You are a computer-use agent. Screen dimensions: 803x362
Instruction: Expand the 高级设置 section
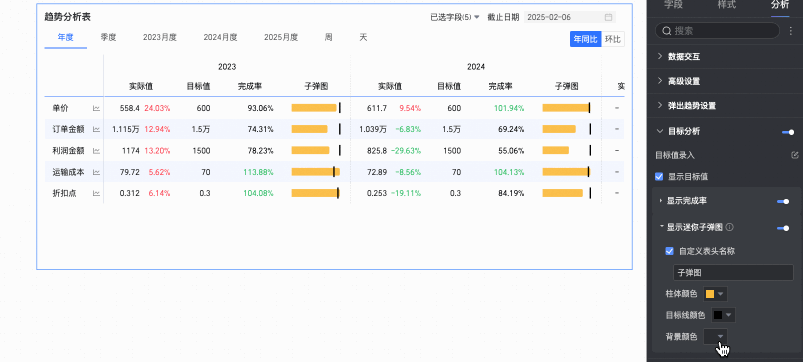click(660, 81)
